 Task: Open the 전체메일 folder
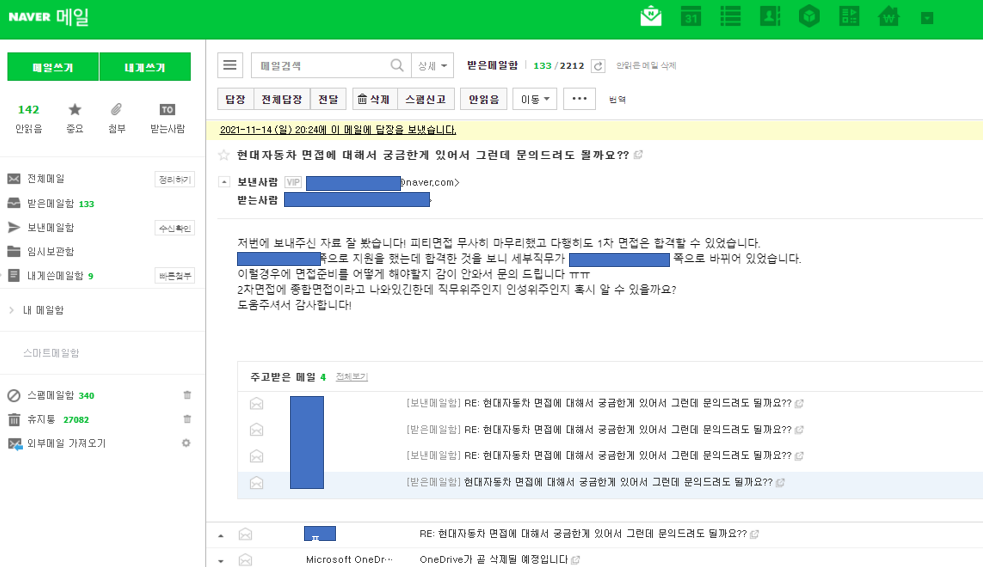point(46,179)
